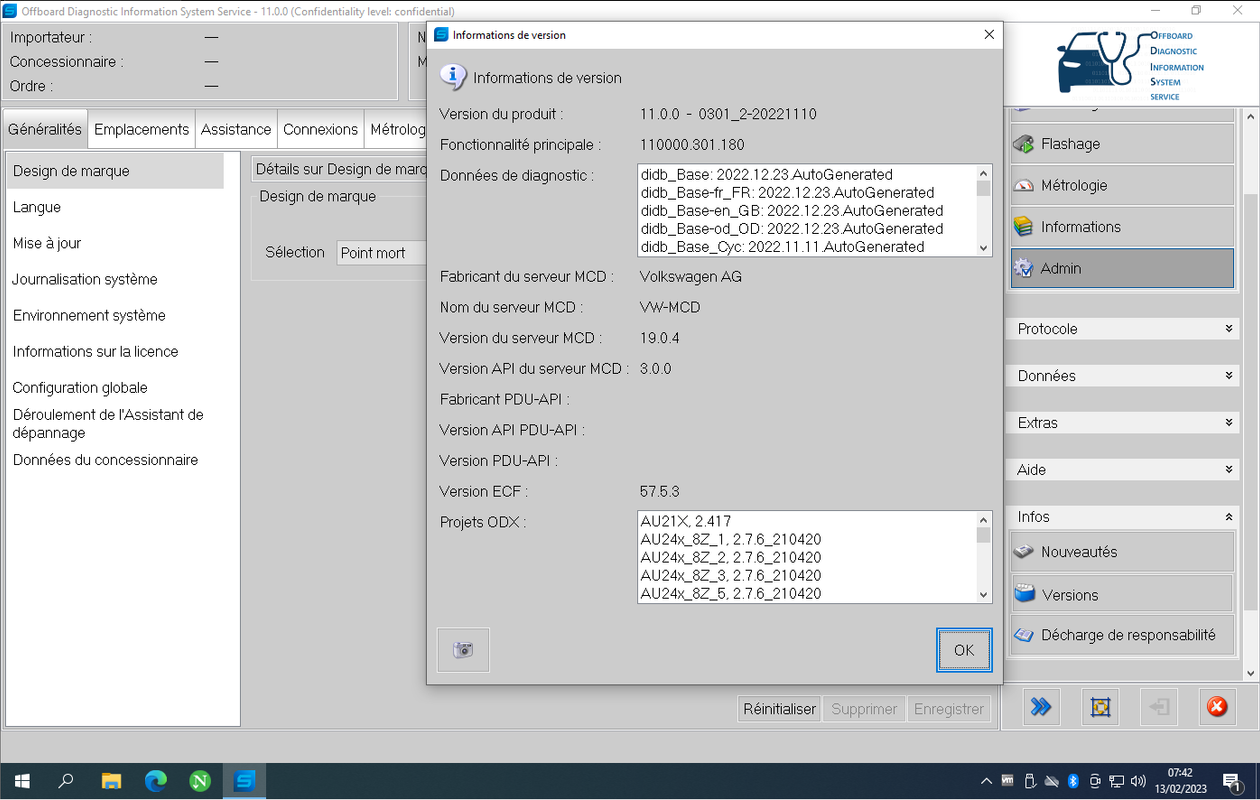Screen dimensions: 1260x800
Task: Open the Informations mode
Action: [x=1122, y=227]
